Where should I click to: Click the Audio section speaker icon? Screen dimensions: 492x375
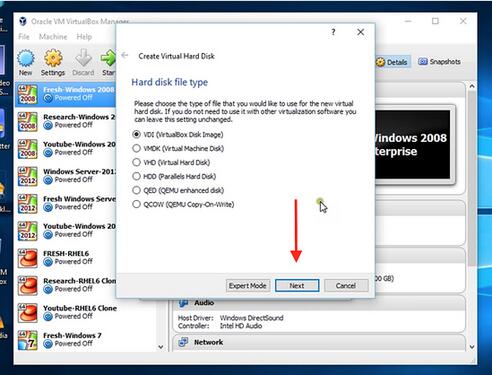click(183, 303)
